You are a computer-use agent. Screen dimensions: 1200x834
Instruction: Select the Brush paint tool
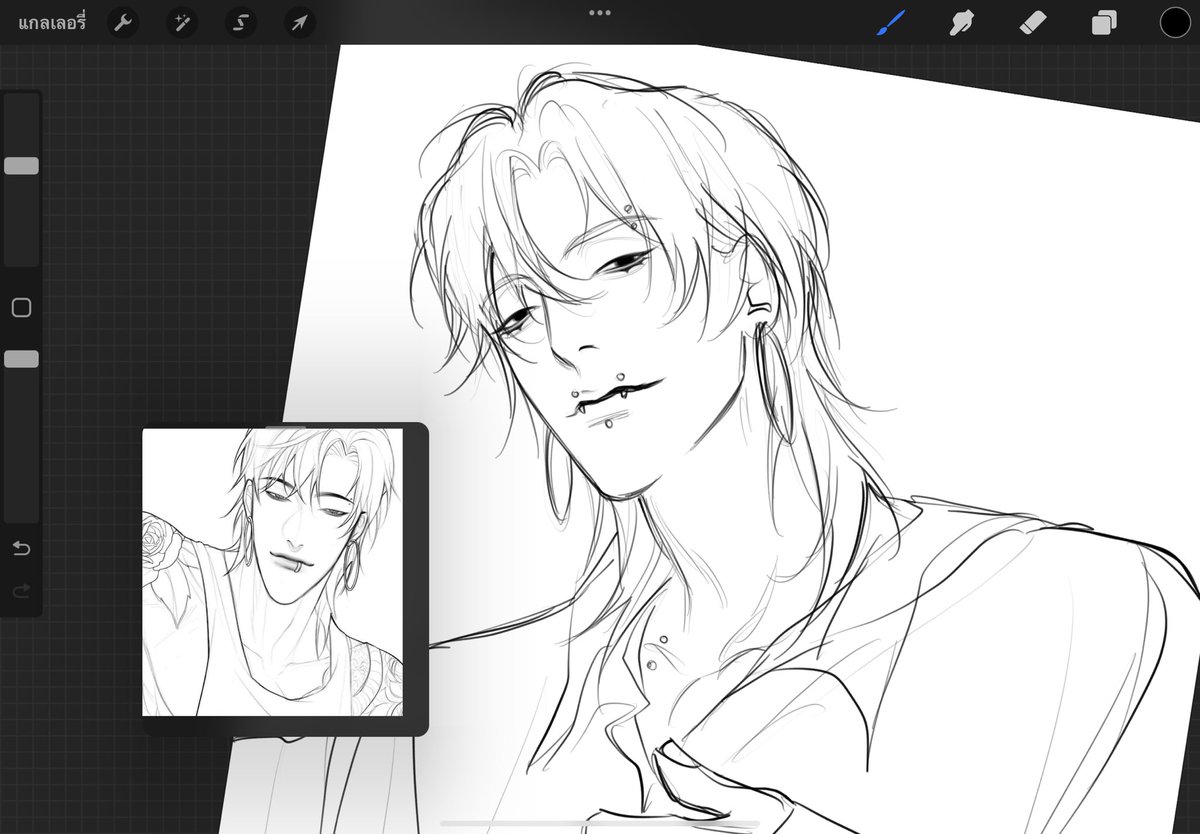(891, 23)
